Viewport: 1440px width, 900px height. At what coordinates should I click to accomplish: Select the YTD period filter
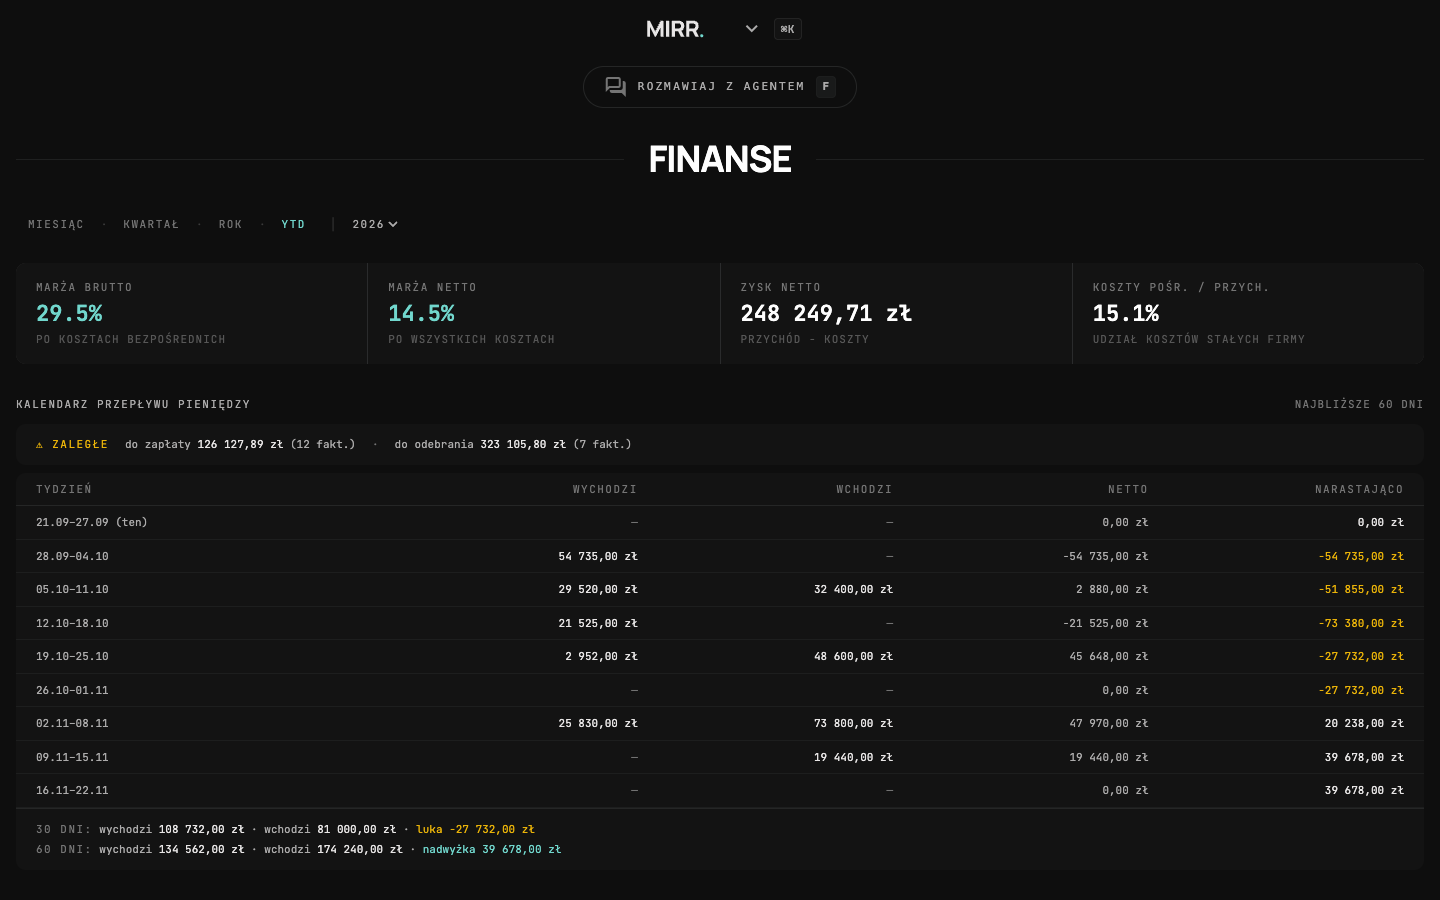(x=293, y=224)
